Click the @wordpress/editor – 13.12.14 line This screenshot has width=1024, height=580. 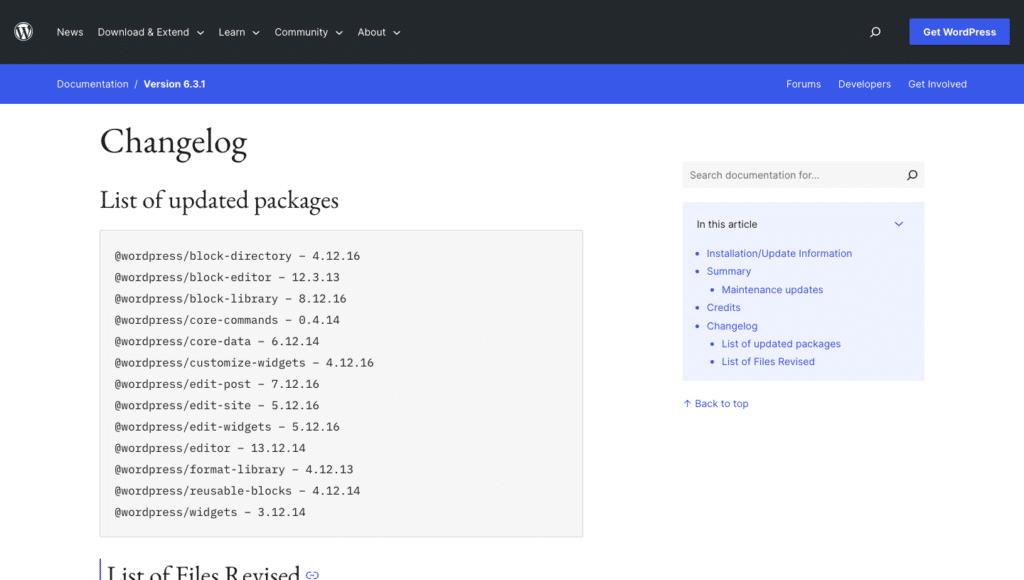pyautogui.click(x=210, y=448)
